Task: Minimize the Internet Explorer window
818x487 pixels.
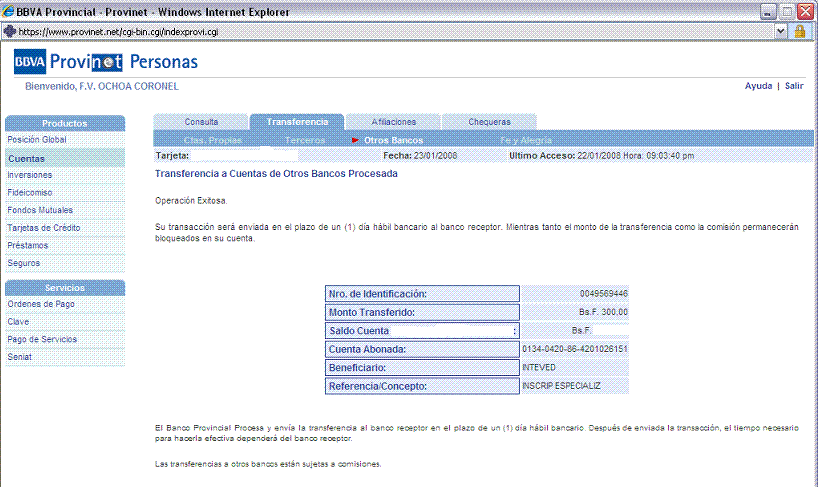Action: point(768,12)
